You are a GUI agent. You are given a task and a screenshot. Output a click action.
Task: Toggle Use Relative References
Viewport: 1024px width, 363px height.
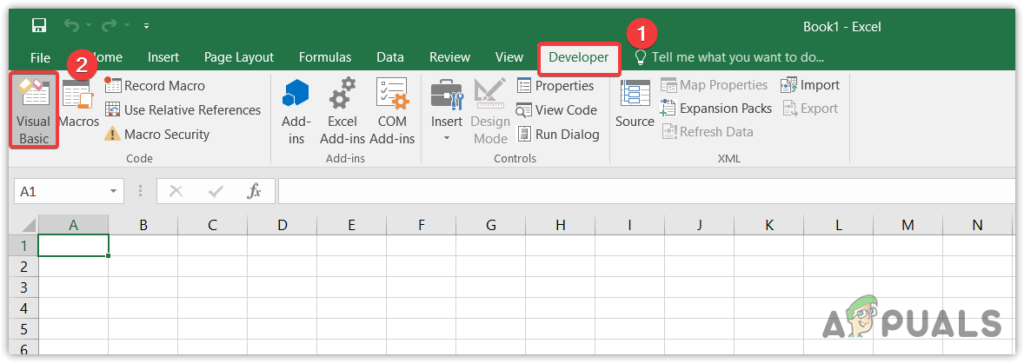click(x=183, y=110)
